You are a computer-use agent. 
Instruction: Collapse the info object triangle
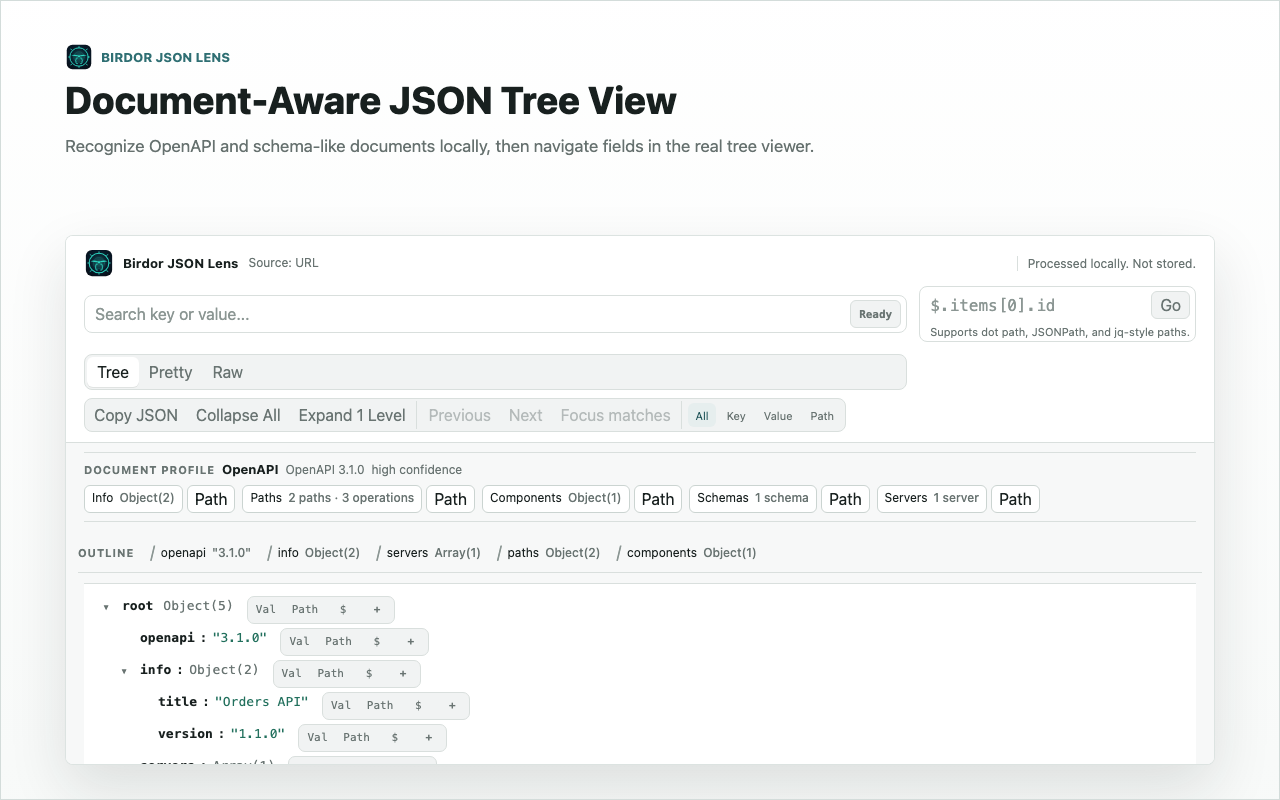click(124, 671)
